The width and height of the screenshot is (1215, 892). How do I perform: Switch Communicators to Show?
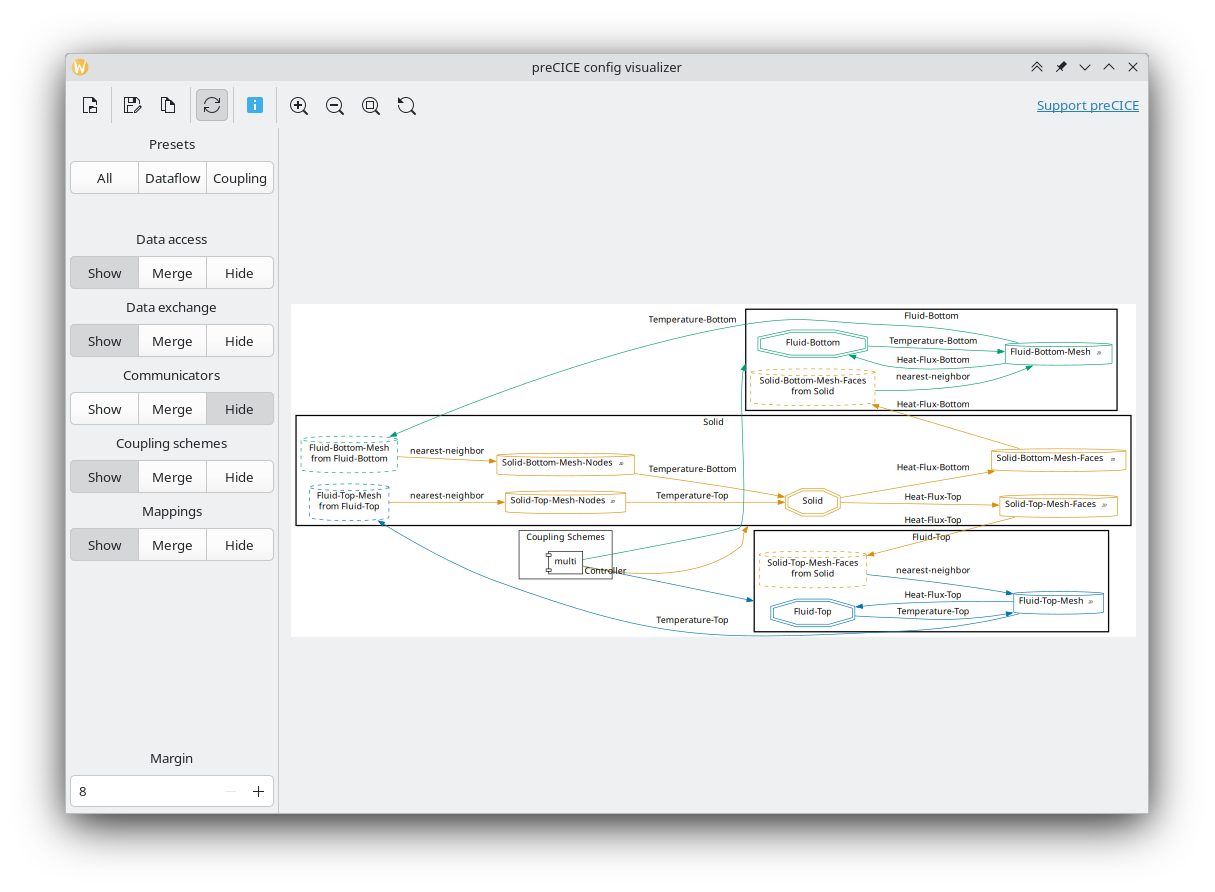[104, 408]
